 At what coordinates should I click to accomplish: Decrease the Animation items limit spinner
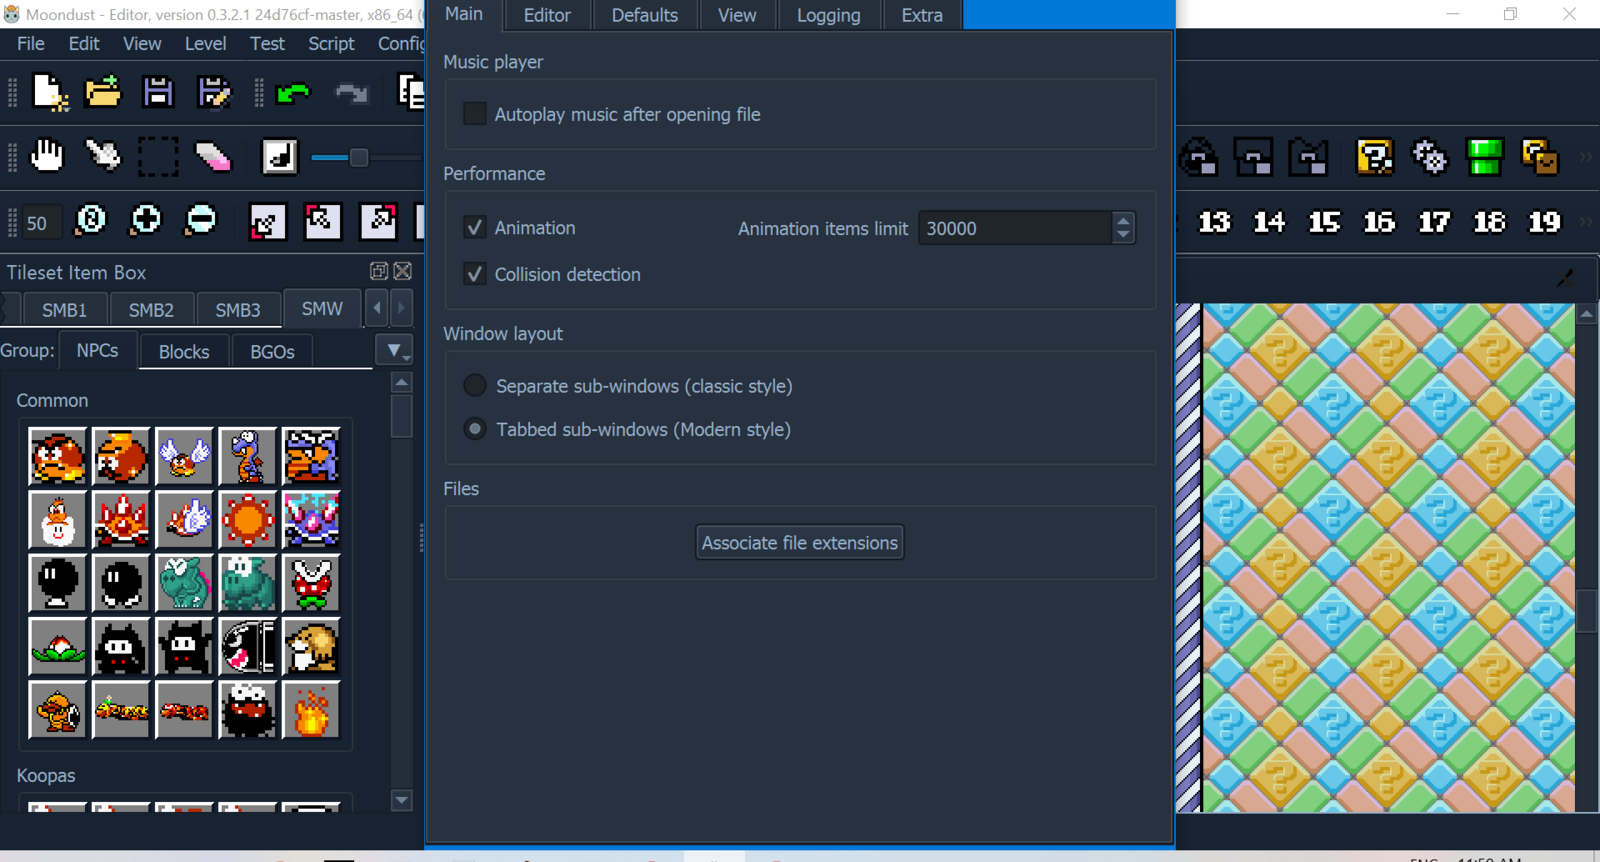tap(1123, 236)
